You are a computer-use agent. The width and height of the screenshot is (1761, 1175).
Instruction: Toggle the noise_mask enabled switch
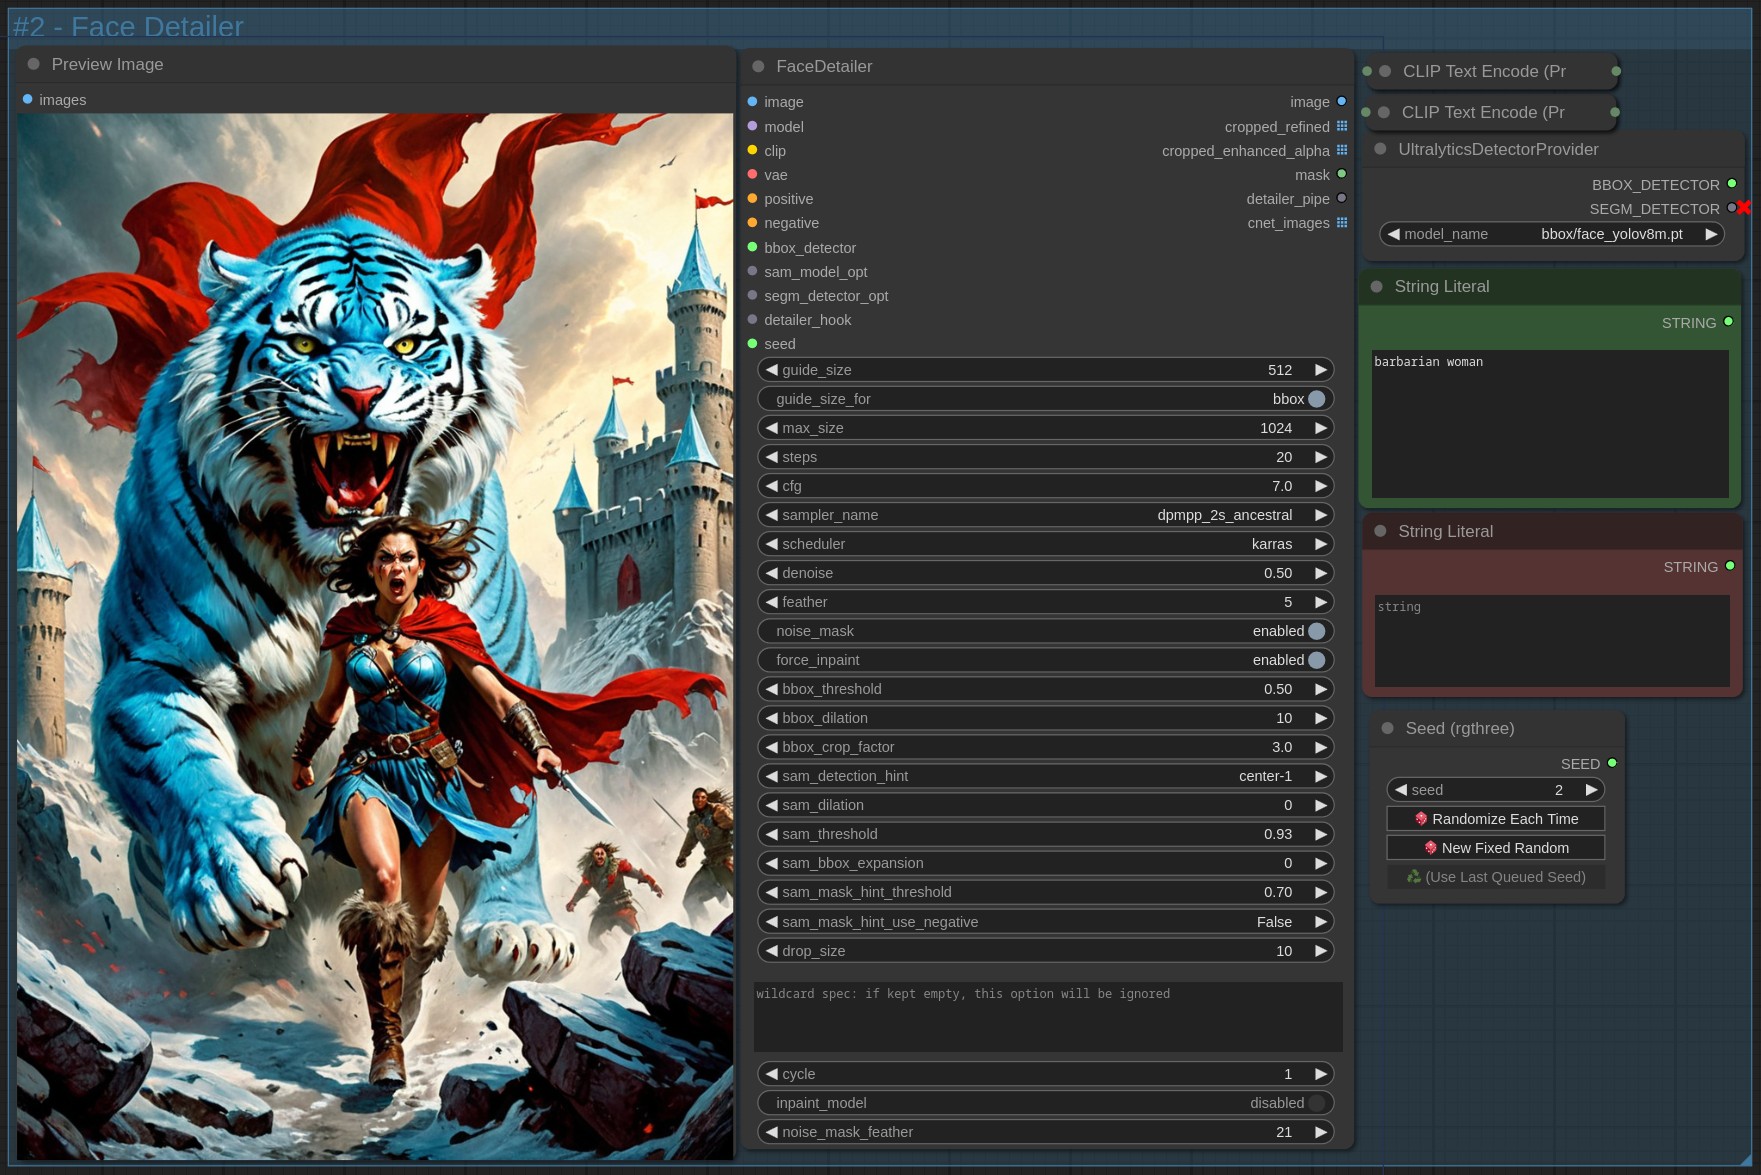coord(1316,631)
